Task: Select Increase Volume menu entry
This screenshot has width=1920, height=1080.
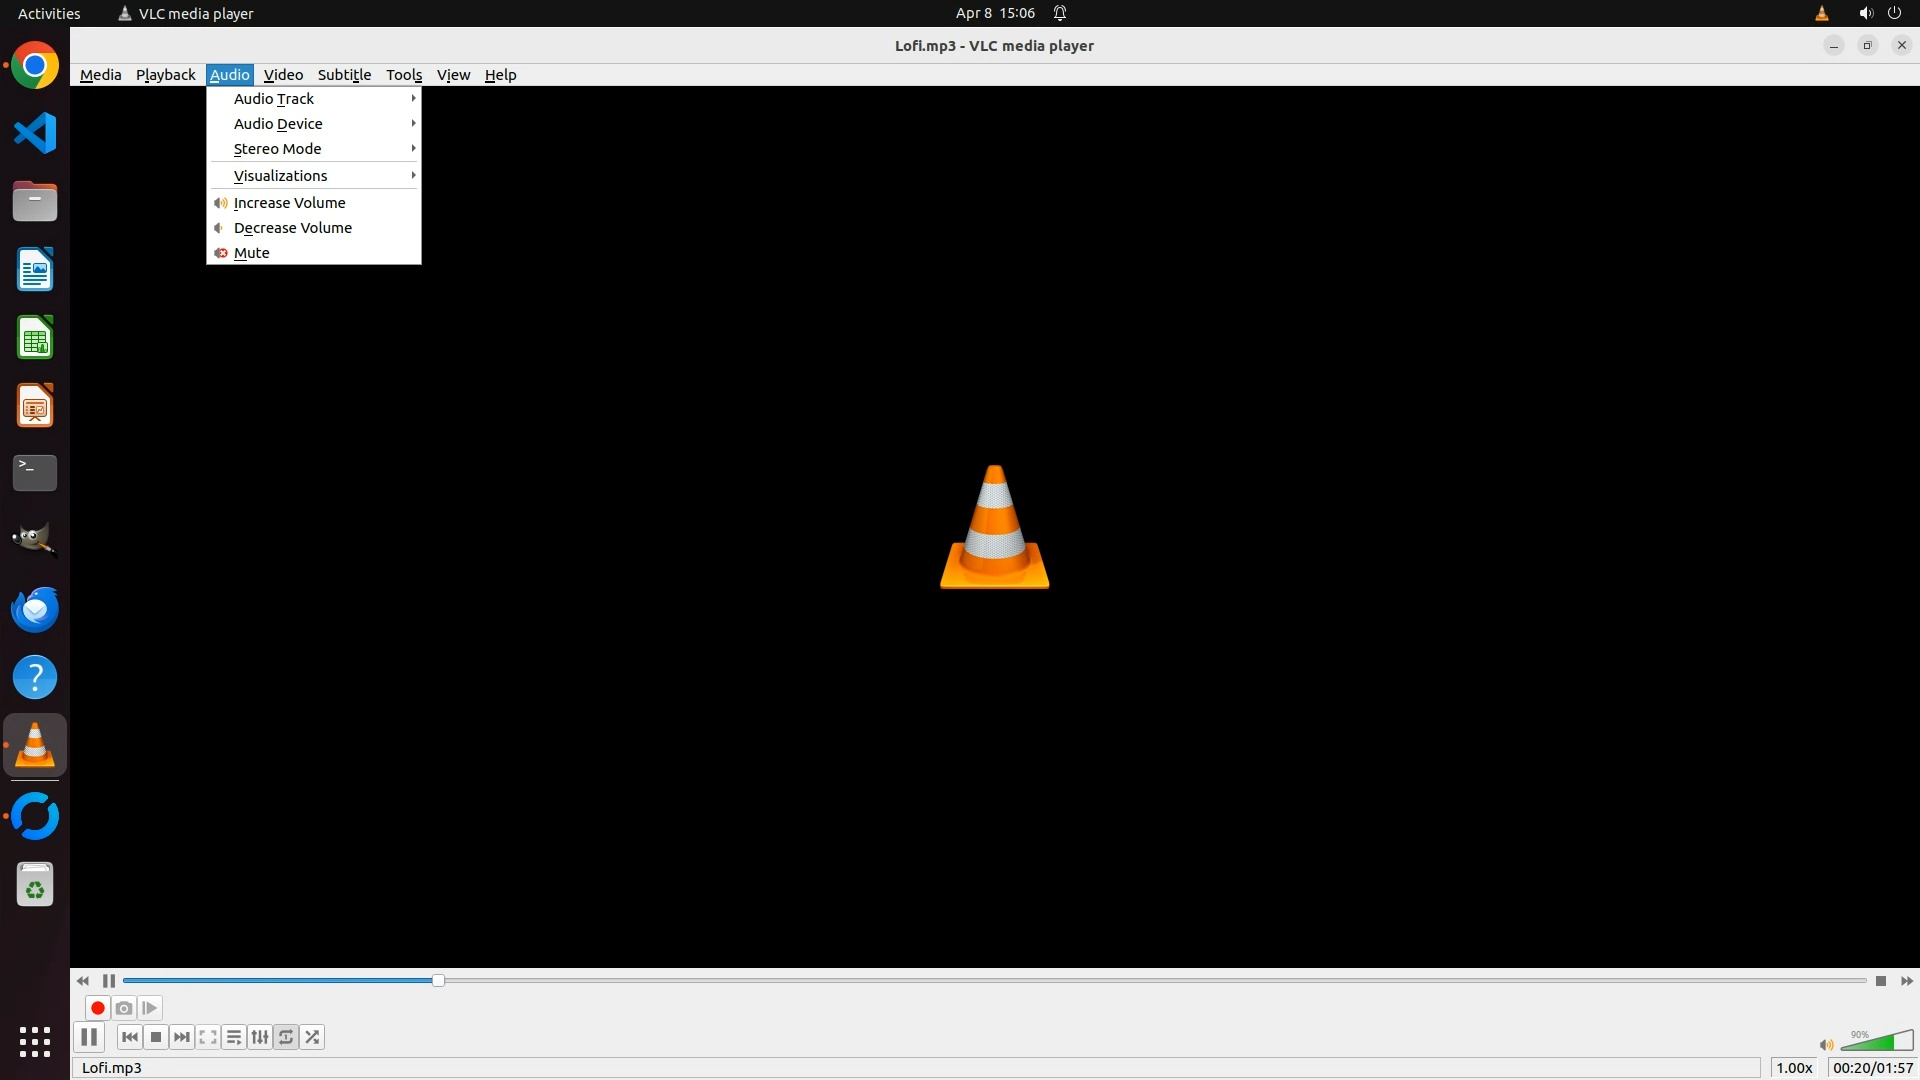Action: (289, 202)
